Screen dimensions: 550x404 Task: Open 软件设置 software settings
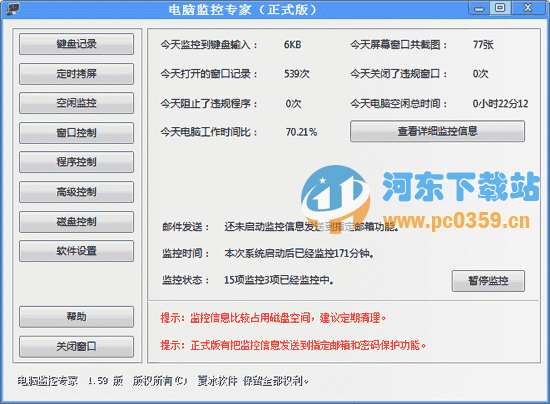point(76,251)
